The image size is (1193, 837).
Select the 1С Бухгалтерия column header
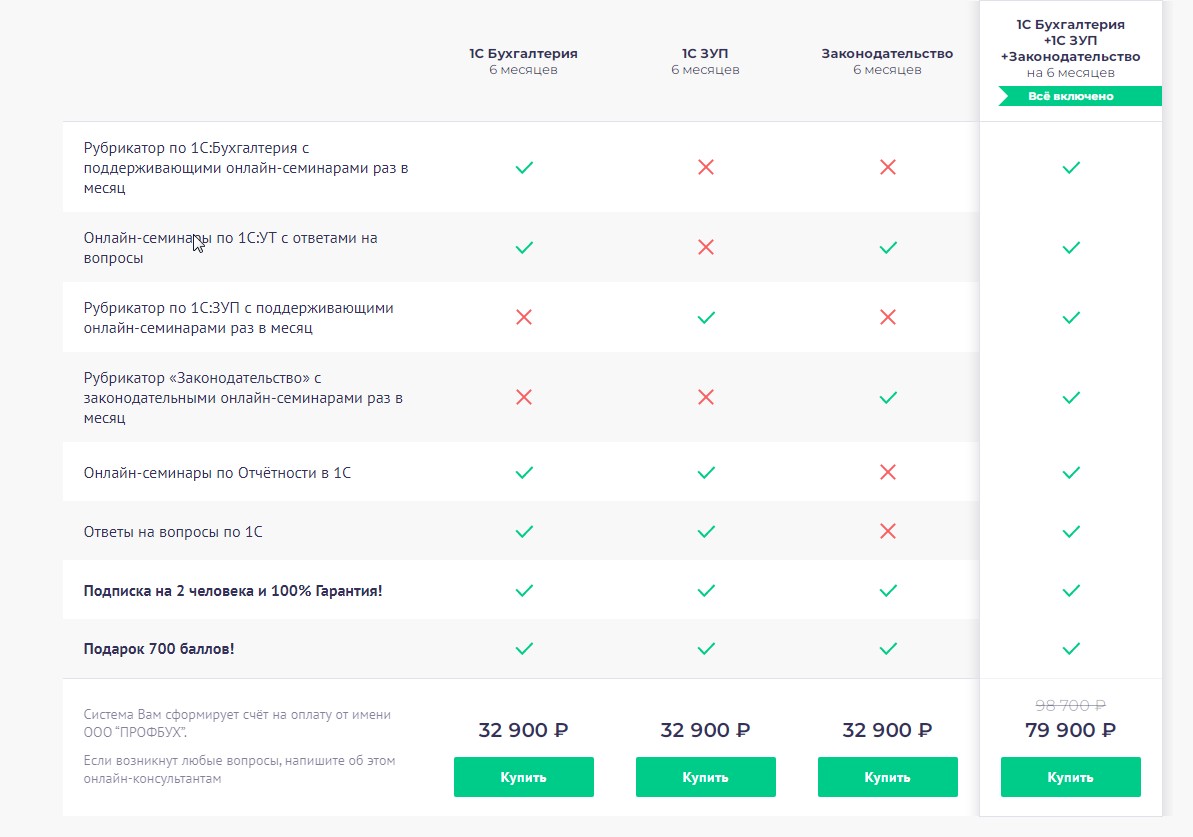(523, 54)
